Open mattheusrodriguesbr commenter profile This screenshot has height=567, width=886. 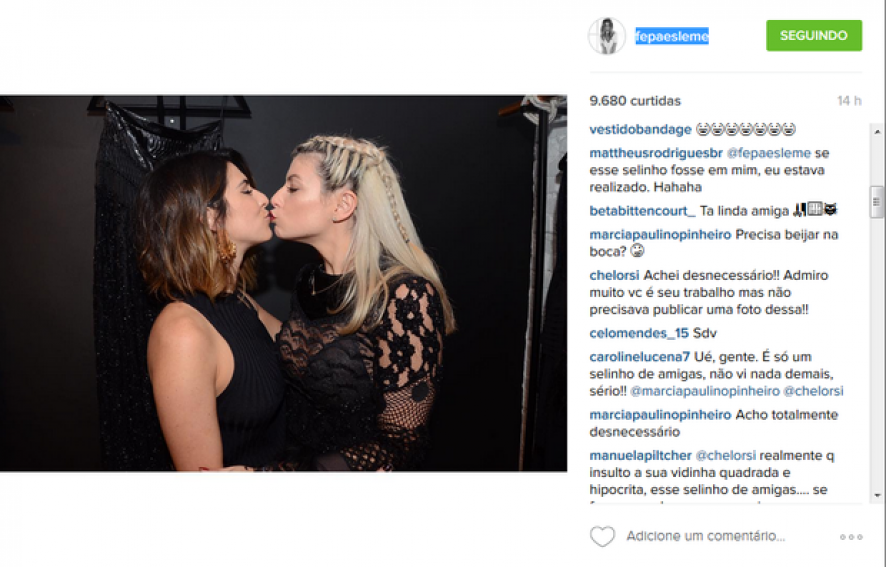coord(656,153)
